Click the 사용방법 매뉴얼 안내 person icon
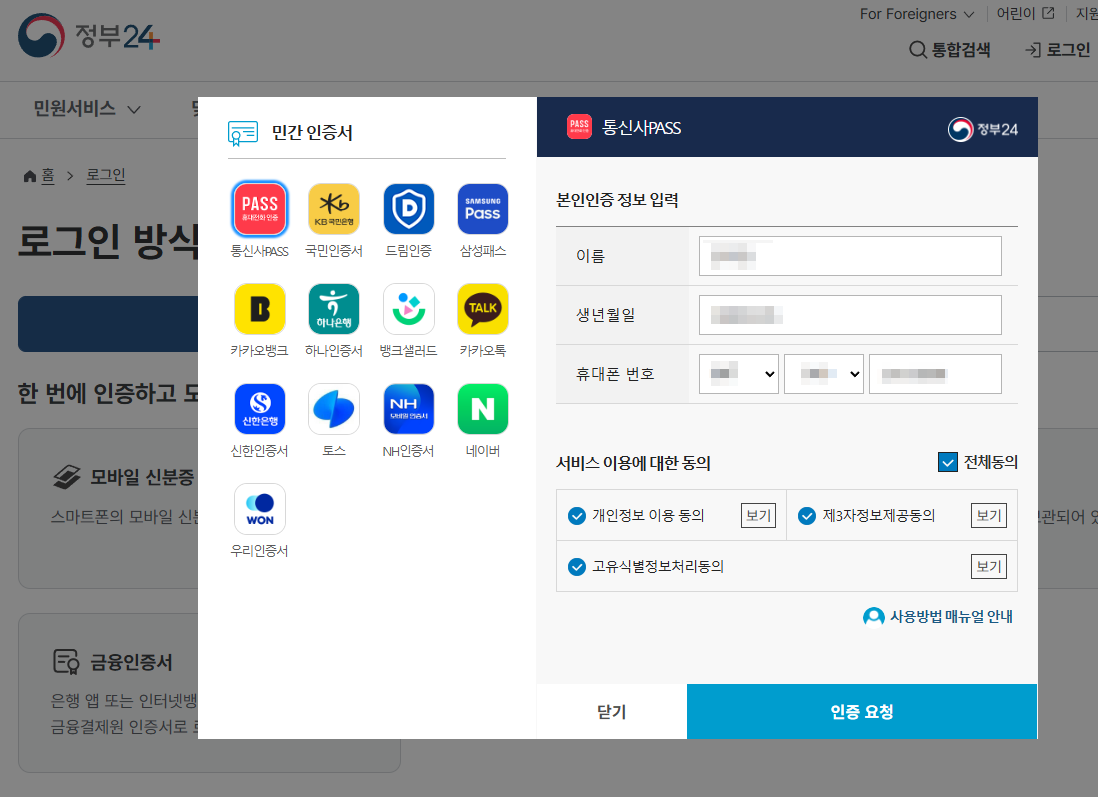This screenshot has height=797, width=1098. 873,617
